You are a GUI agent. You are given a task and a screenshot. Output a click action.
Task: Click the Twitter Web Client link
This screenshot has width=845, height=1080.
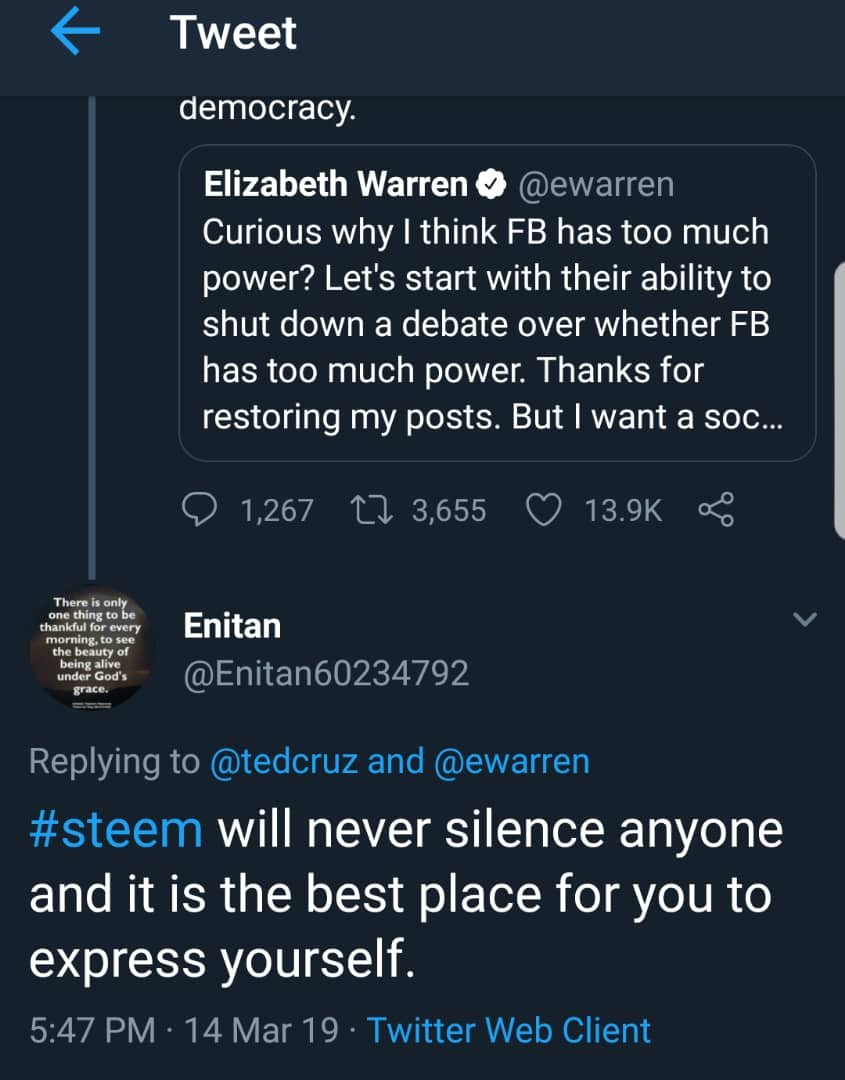(x=509, y=1030)
